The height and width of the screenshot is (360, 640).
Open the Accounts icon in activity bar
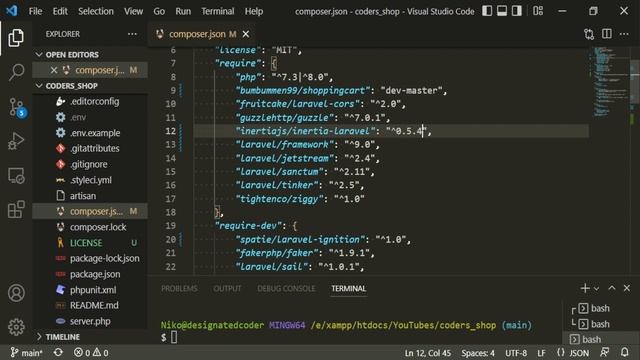16,293
